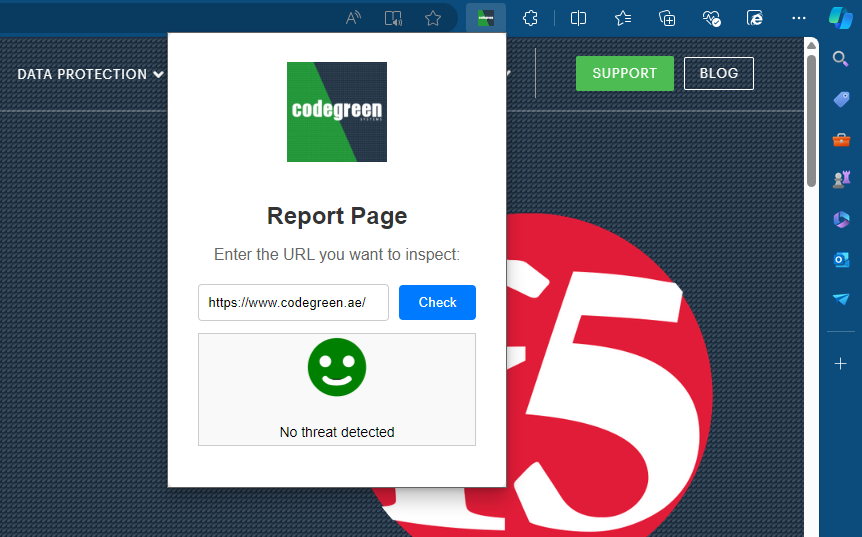Click the 'Report Page' heading
Viewport: 862px width, 537px height.
coord(337,215)
